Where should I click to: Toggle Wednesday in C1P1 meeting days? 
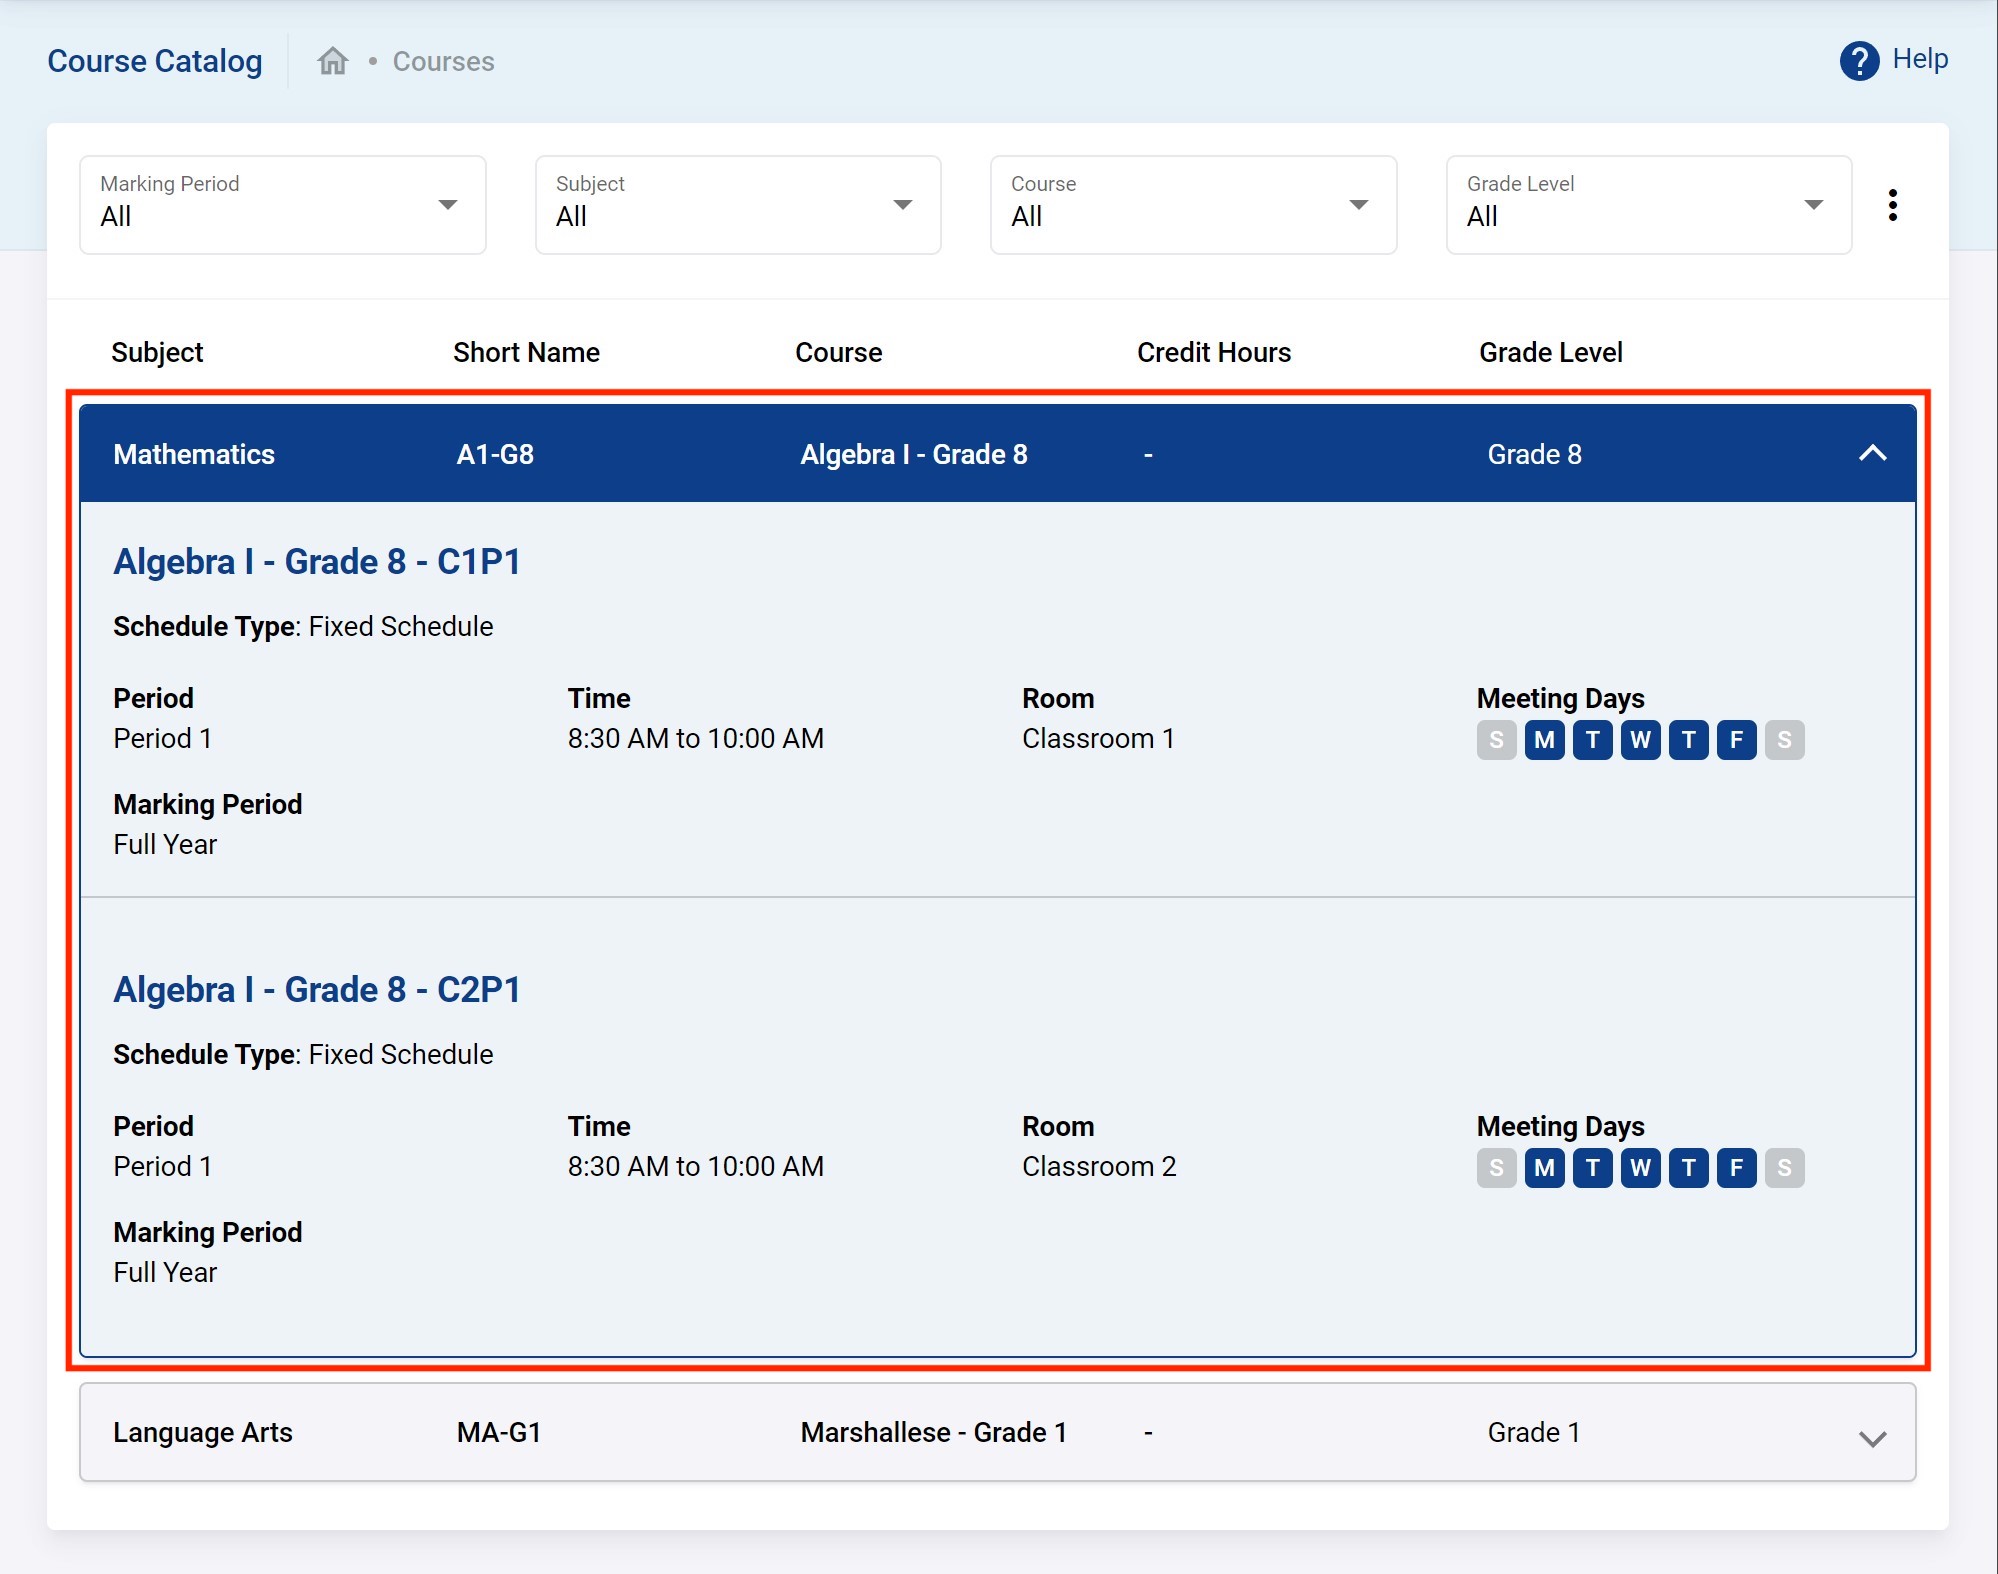click(x=1640, y=740)
